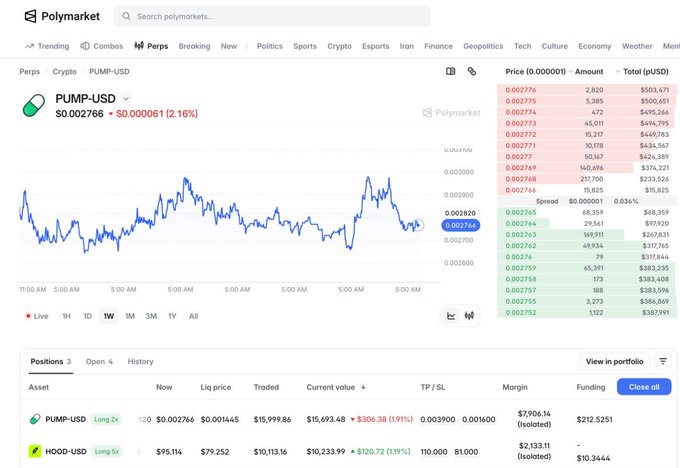Go to Breaking markets
680x468 pixels.
click(x=194, y=46)
